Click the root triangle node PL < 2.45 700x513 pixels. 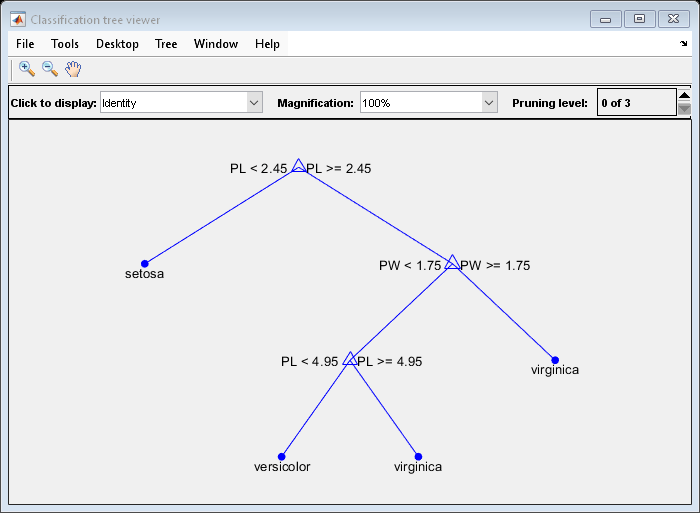(x=298, y=166)
